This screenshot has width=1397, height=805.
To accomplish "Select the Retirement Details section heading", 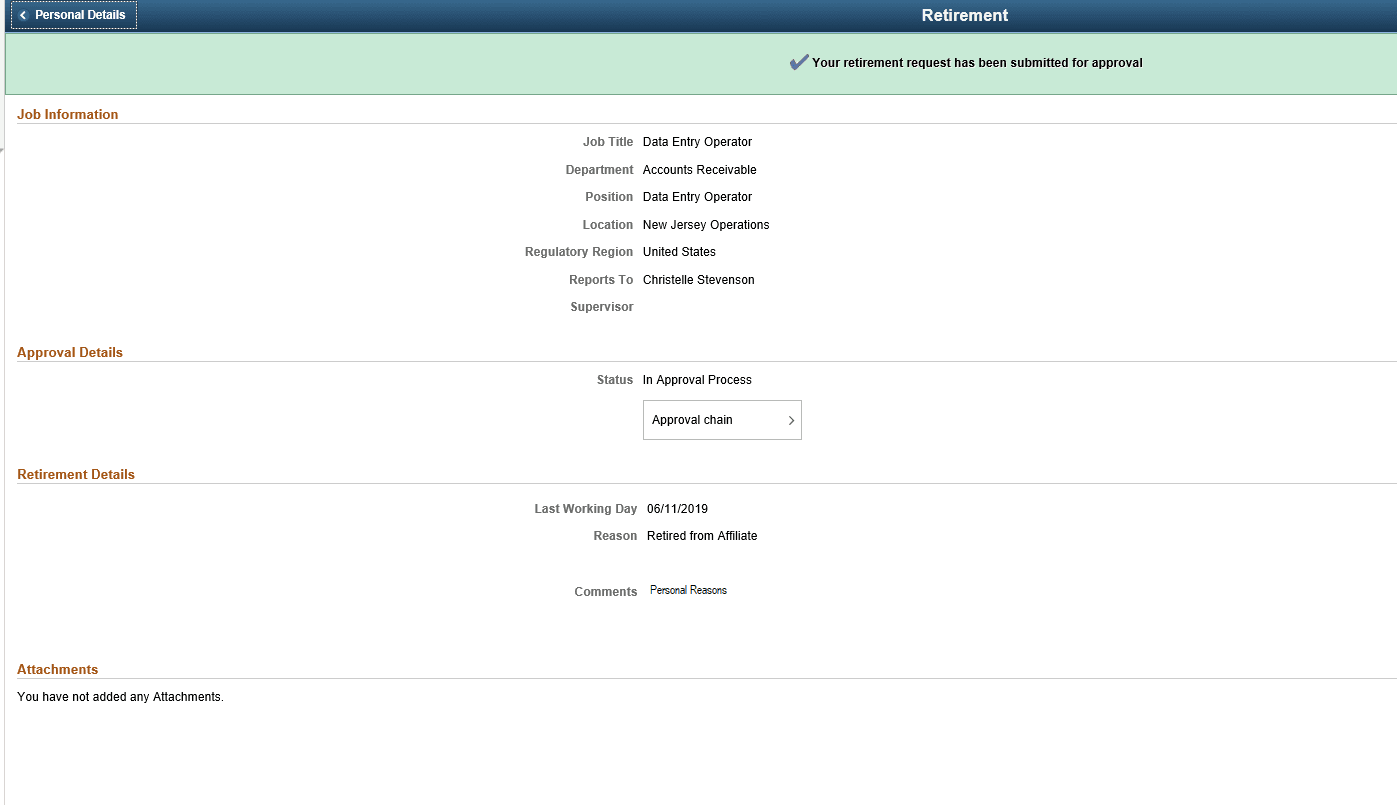I will [76, 475].
